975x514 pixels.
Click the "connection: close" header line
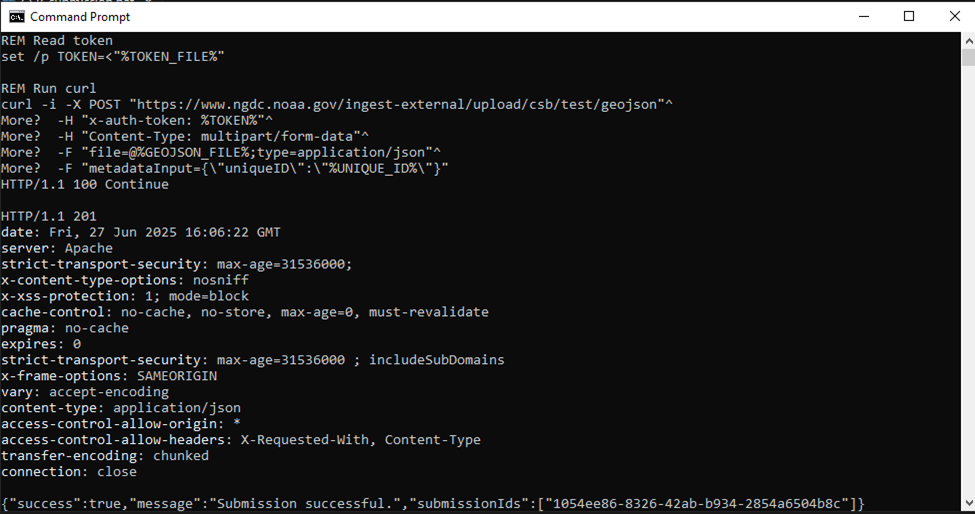coord(68,471)
